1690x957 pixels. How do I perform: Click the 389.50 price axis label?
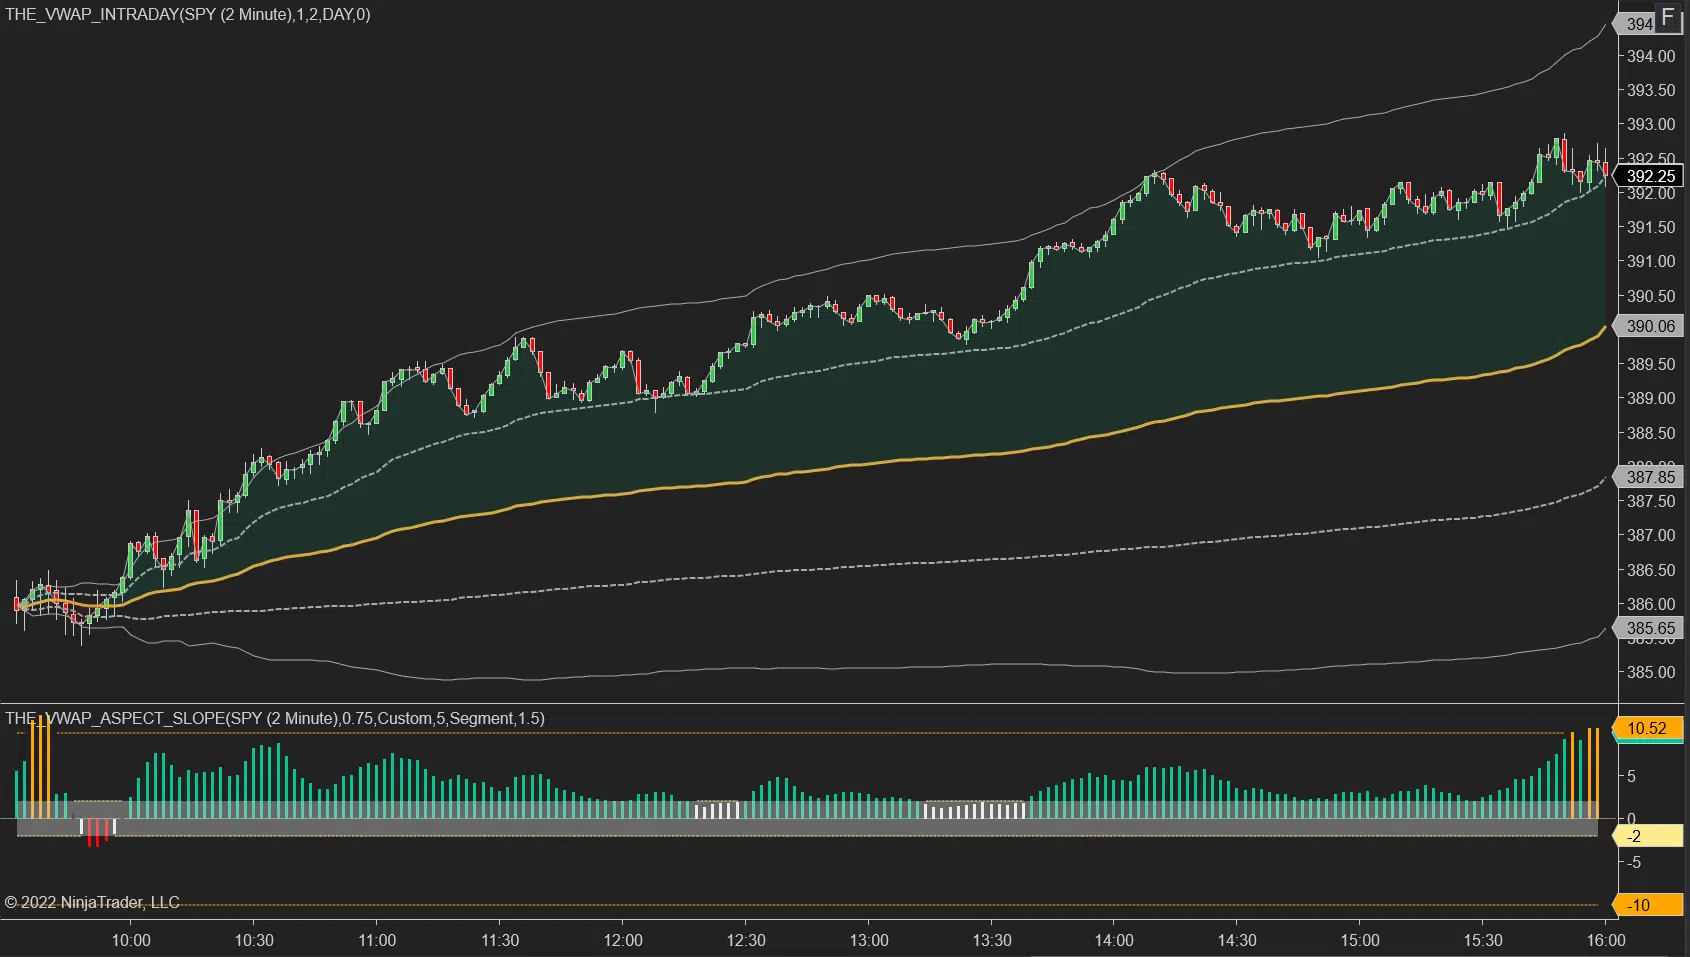[1651, 364]
